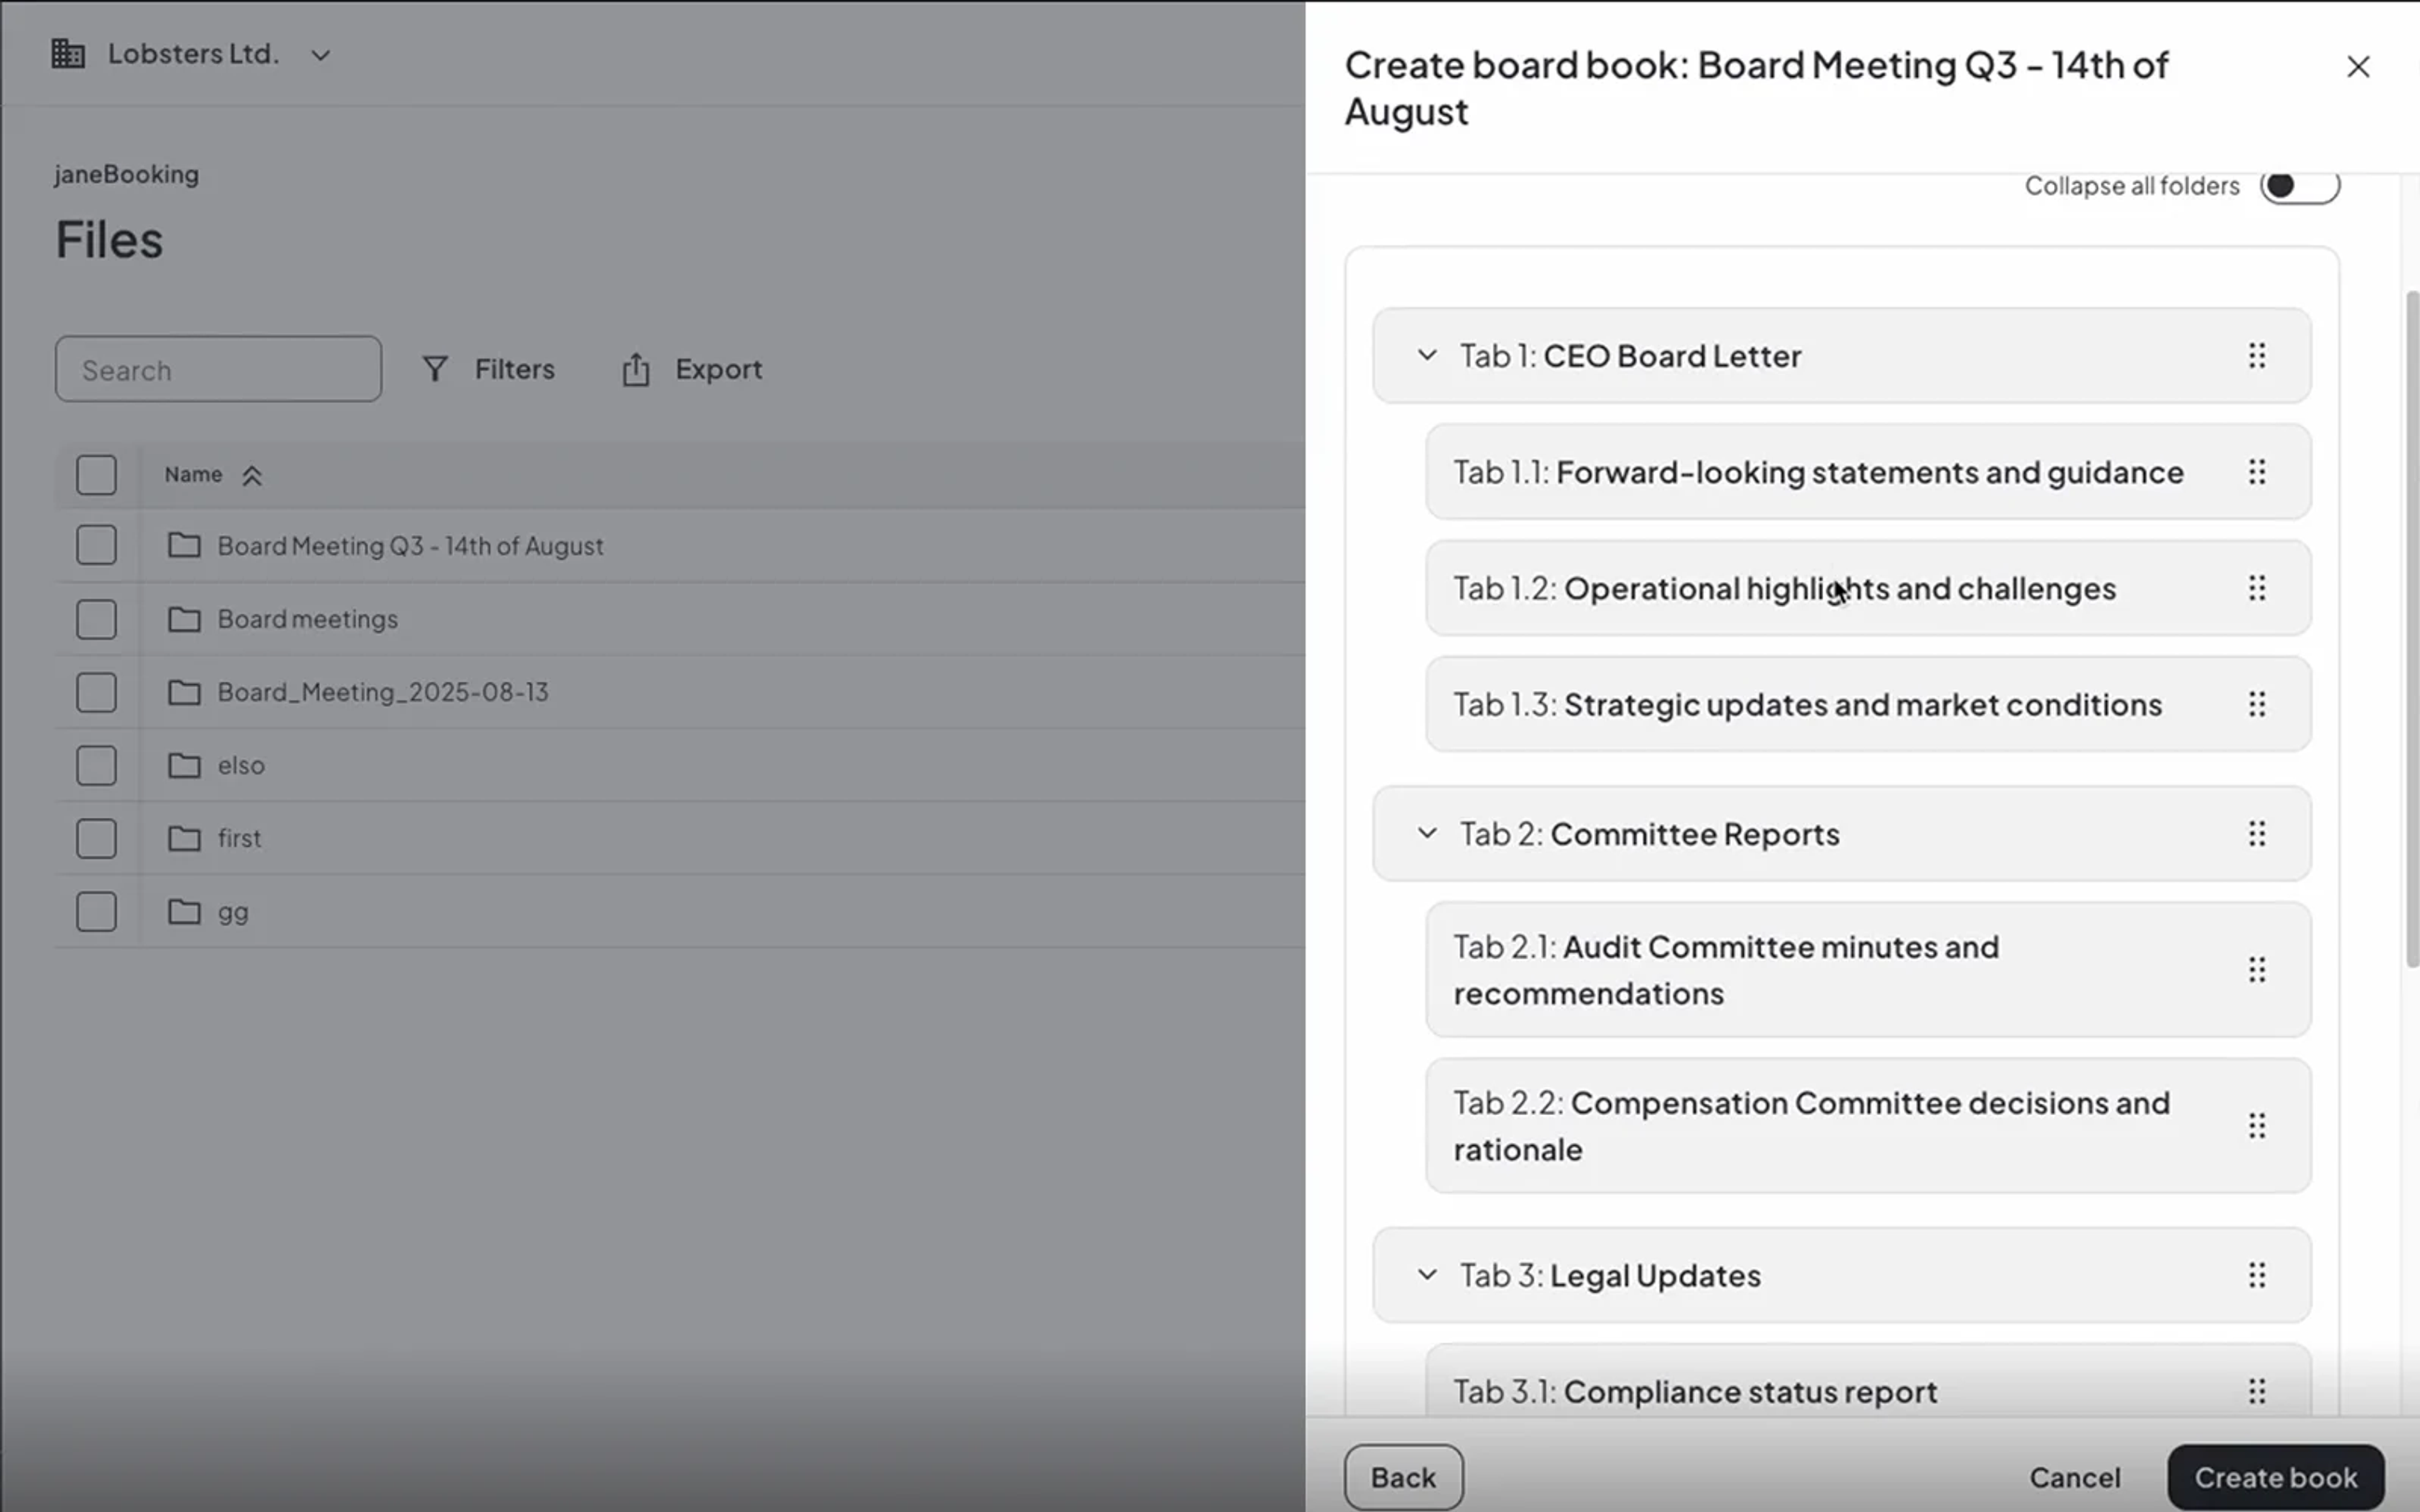Check the box for Board_Meeting_2025-08-13
This screenshot has width=2420, height=1512.
96,692
